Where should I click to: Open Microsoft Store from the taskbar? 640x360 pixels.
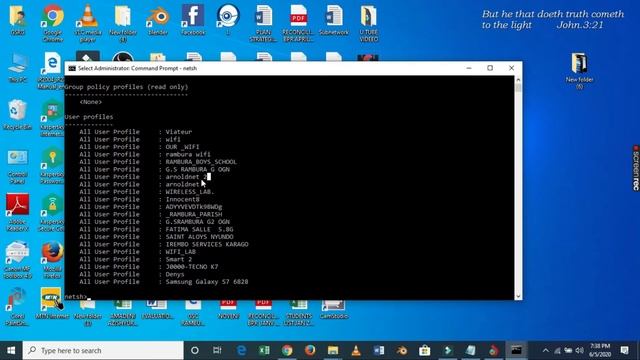coord(424,350)
